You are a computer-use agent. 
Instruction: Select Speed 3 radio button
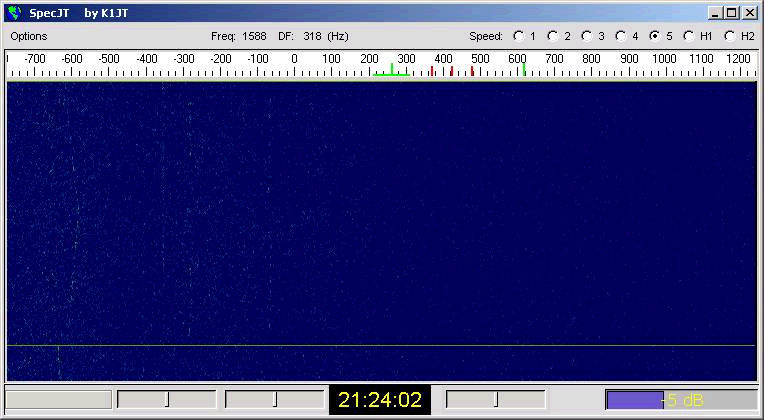click(587, 36)
